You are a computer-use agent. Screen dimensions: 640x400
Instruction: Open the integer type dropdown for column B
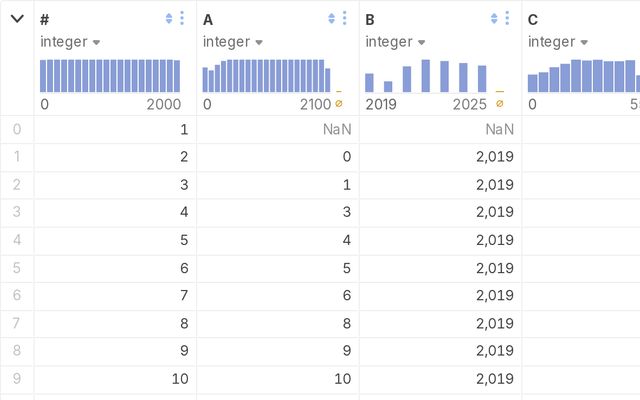tap(395, 42)
